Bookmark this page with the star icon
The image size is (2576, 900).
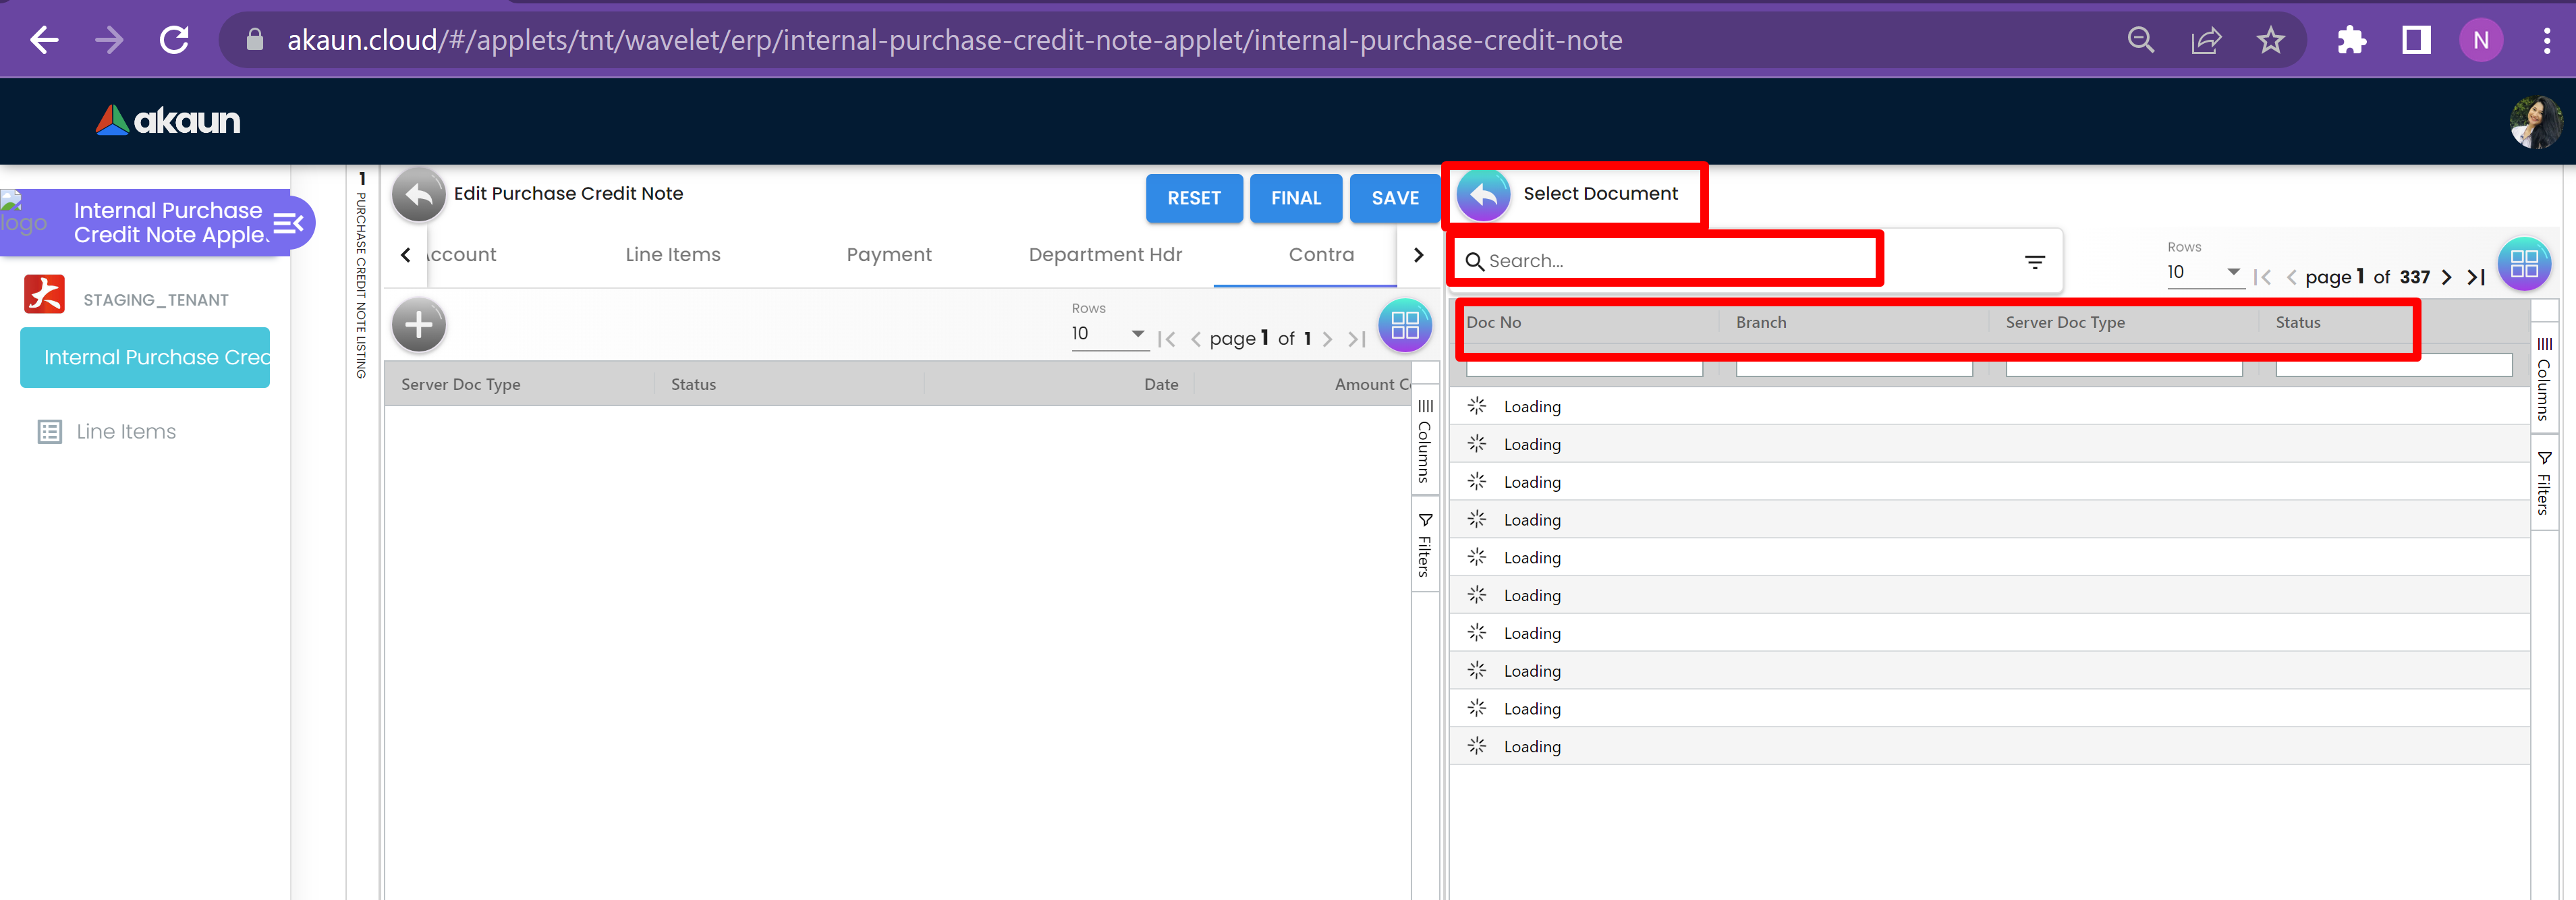tap(2271, 40)
